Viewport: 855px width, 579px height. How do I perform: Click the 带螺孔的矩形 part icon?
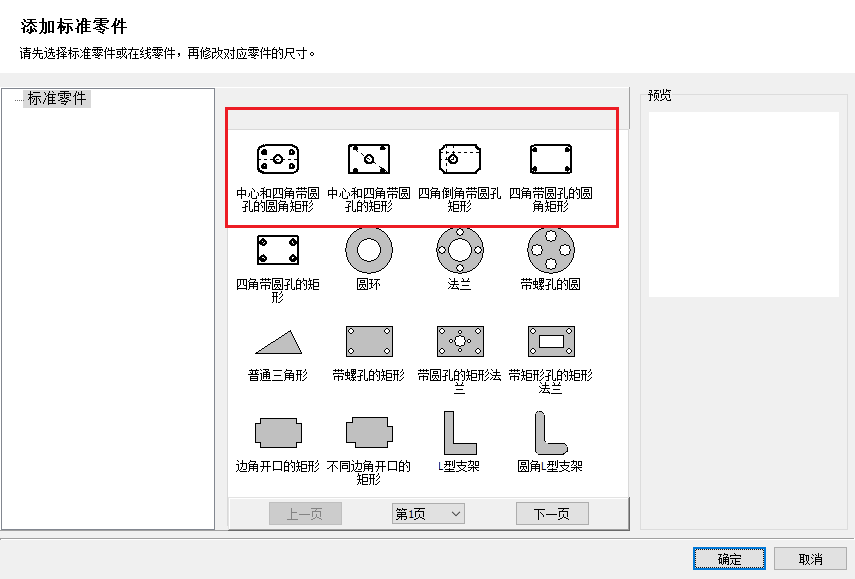click(369, 342)
